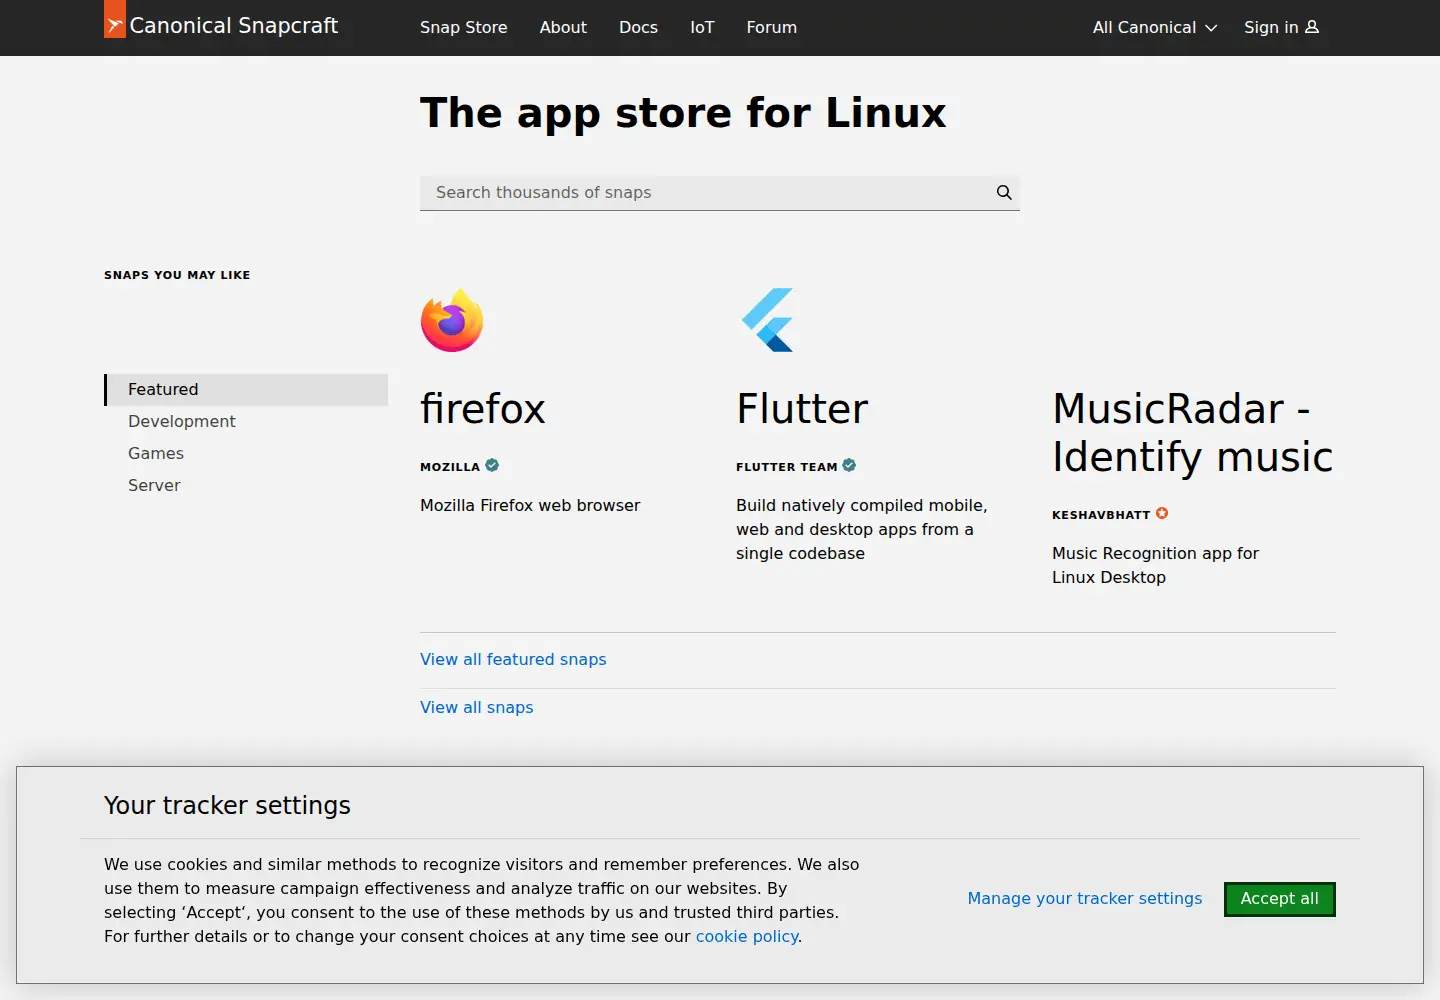The image size is (1440, 1000).
Task: Expand the All Canonical dropdown
Action: coord(1155,27)
